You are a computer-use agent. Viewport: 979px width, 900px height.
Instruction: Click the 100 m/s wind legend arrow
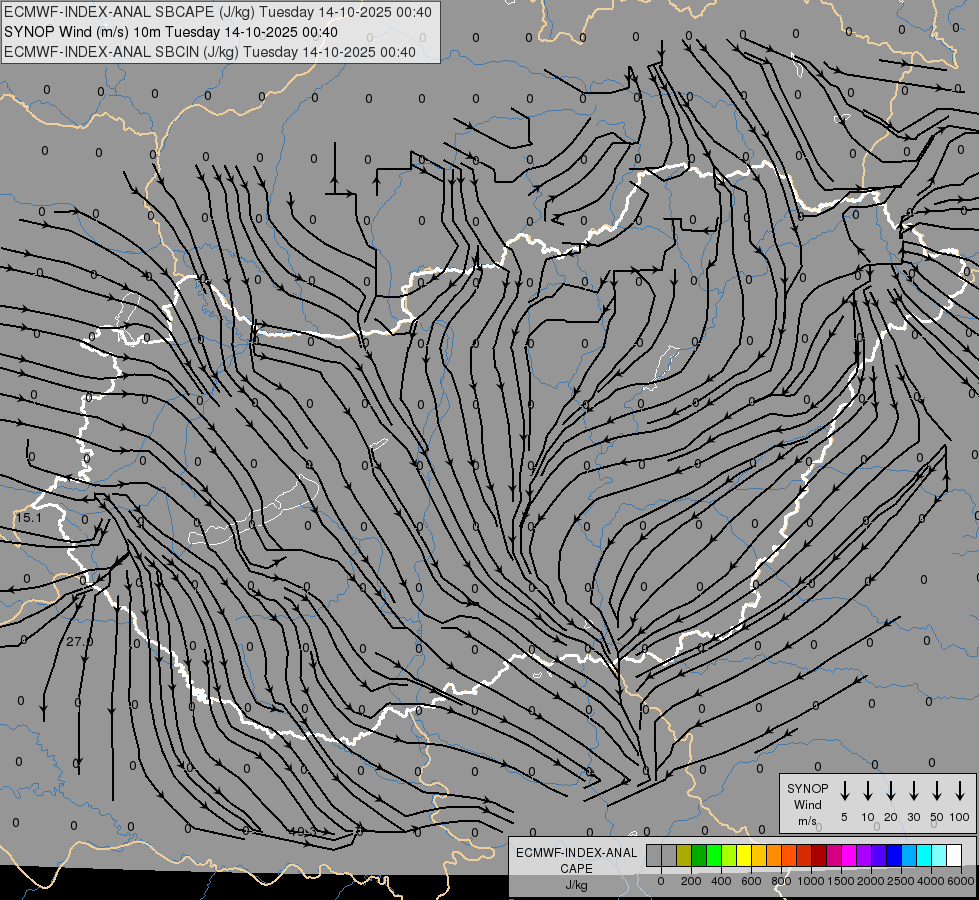(x=960, y=791)
